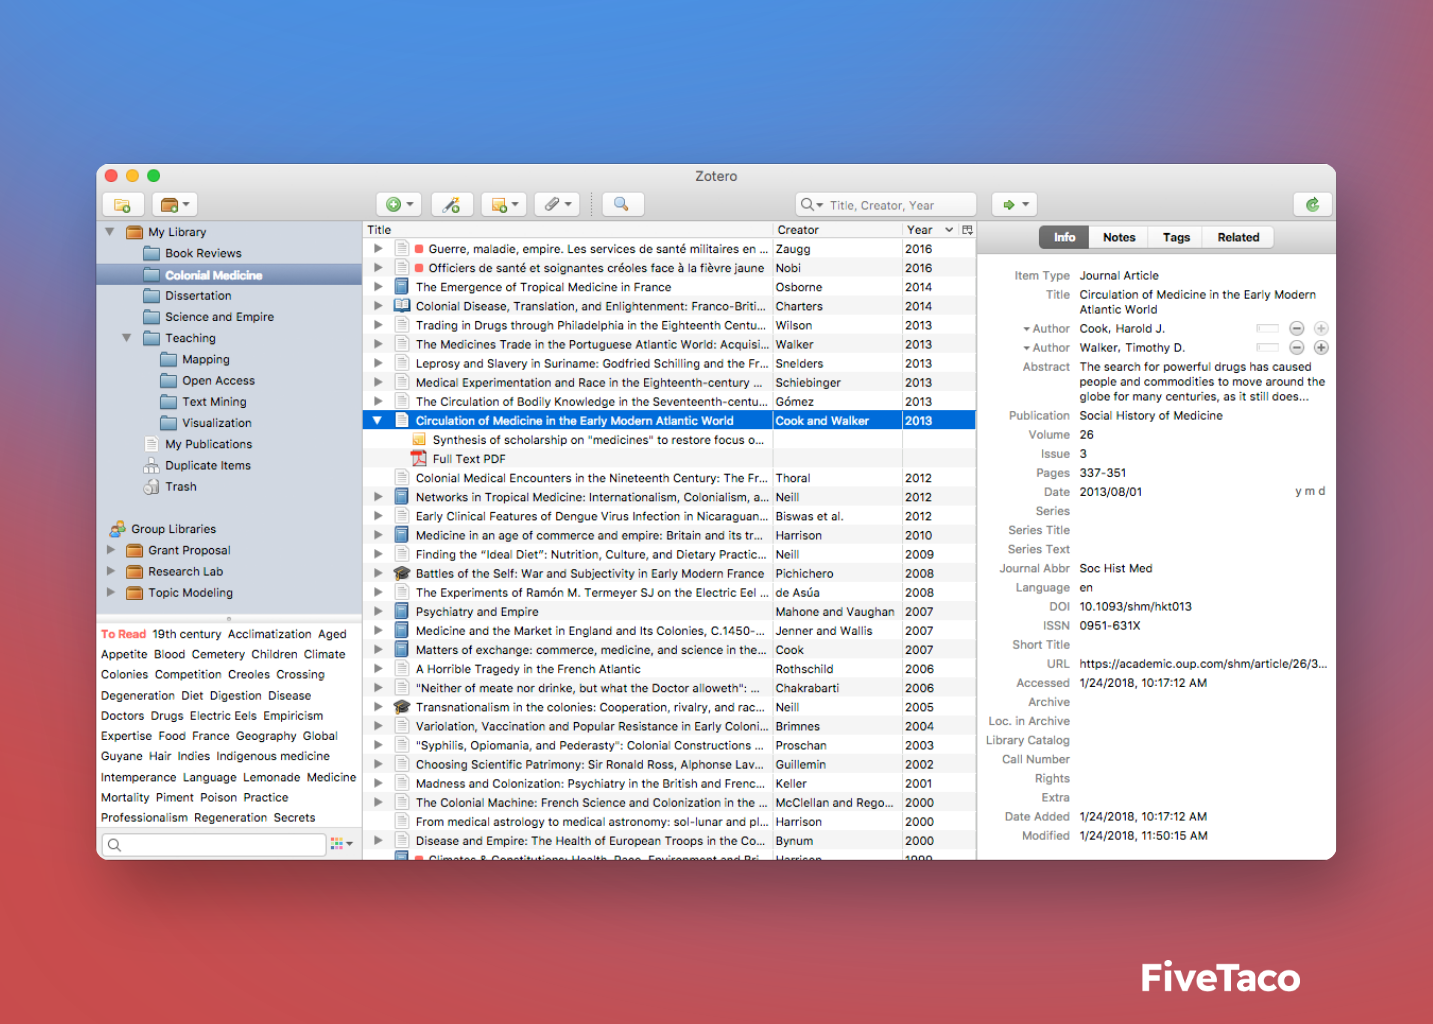The width and height of the screenshot is (1433, 1024).
Task: Click the Add Attachment paperclip icon
Action: [x=557, y=204]
